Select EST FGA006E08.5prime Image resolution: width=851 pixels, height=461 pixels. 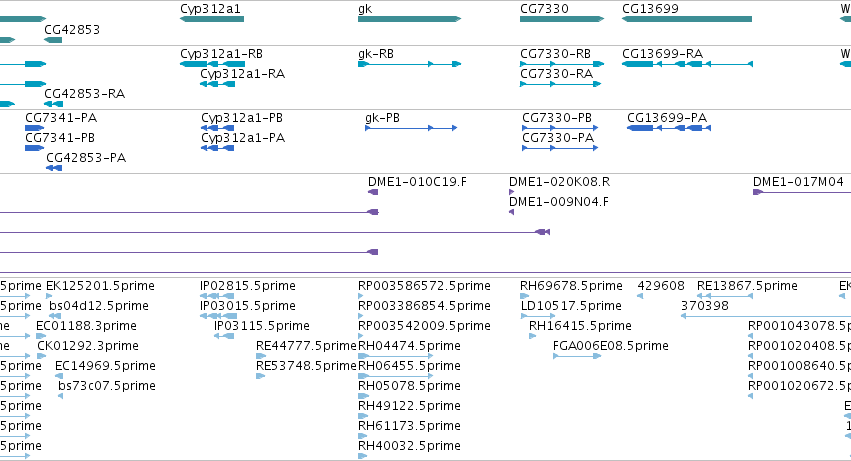(611, 346)
